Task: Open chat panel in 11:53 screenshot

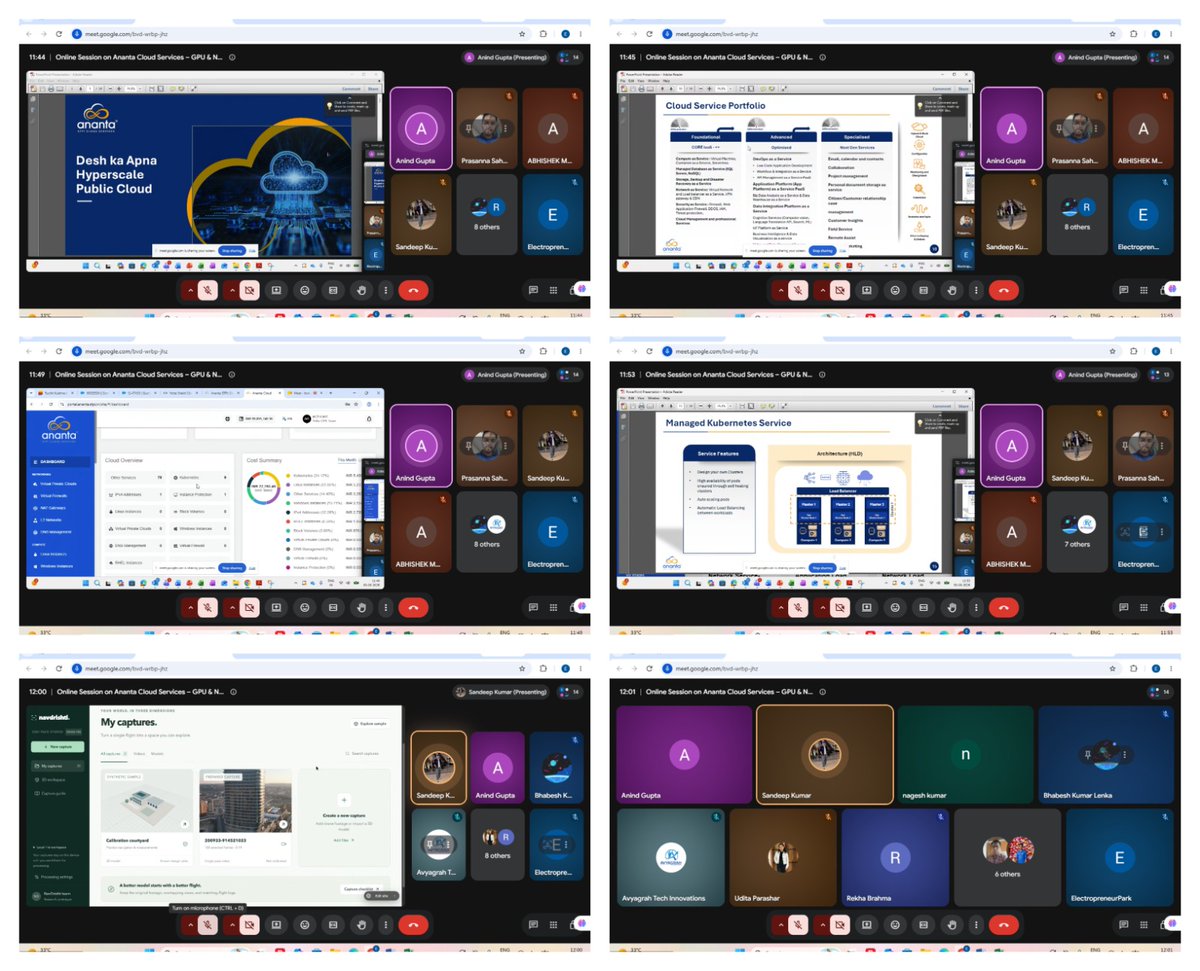Action: coord(1124,608)
